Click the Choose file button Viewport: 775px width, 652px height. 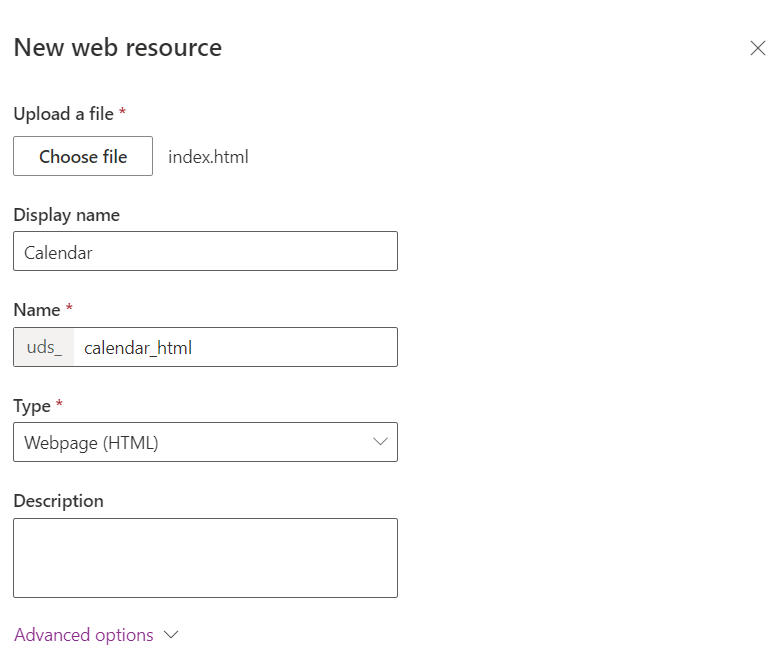pos(83,156)
